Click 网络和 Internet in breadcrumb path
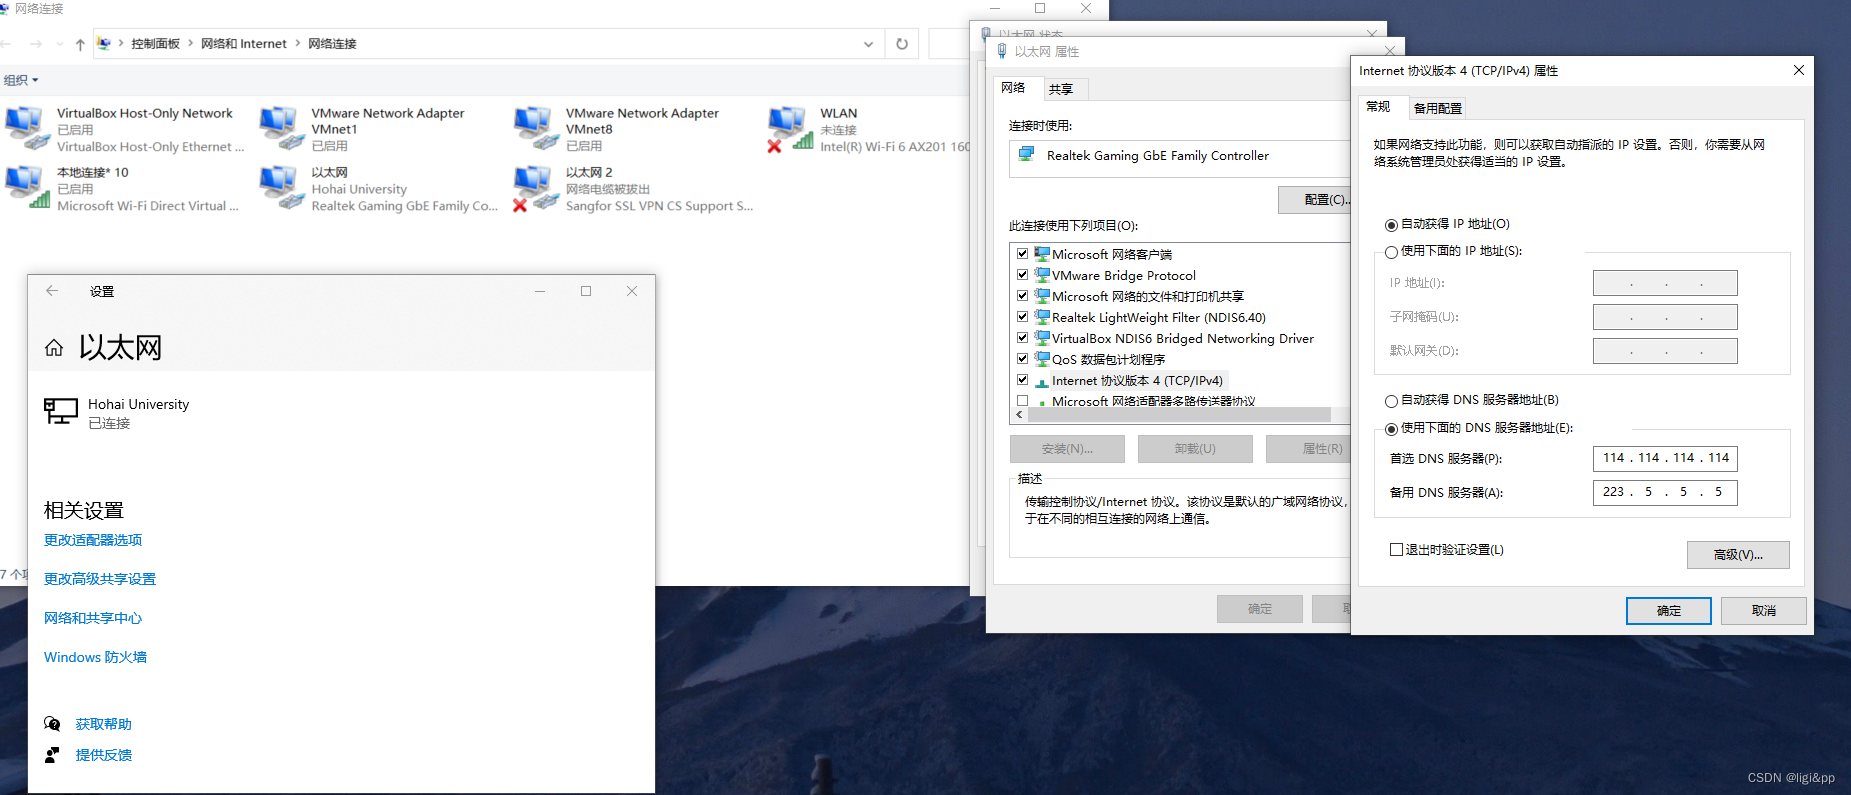 click(x=244, y=44)
